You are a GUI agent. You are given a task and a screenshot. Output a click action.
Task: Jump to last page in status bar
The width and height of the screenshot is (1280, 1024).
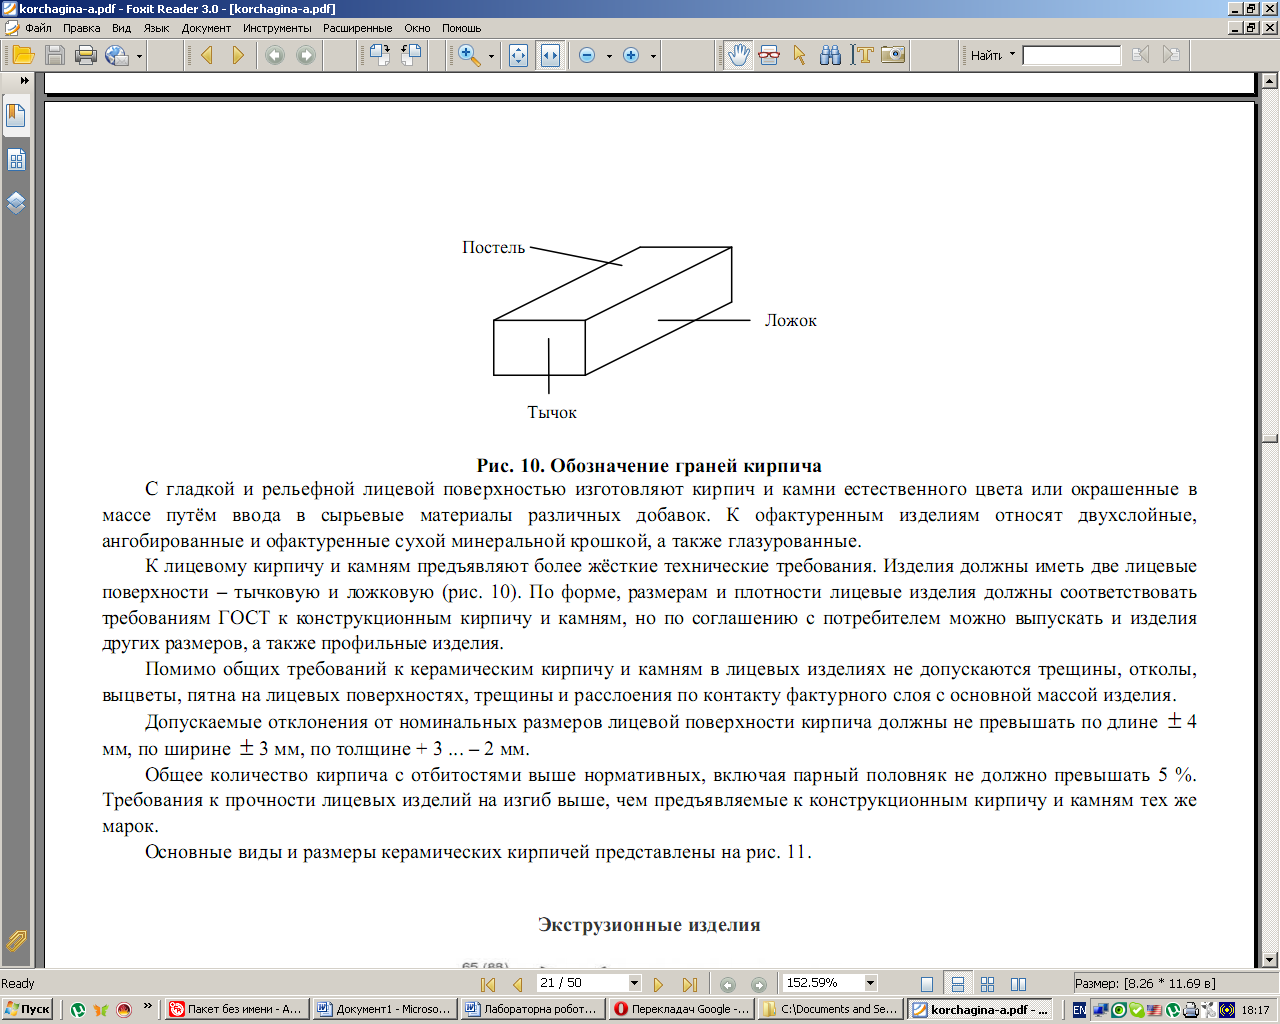(689, 984)
